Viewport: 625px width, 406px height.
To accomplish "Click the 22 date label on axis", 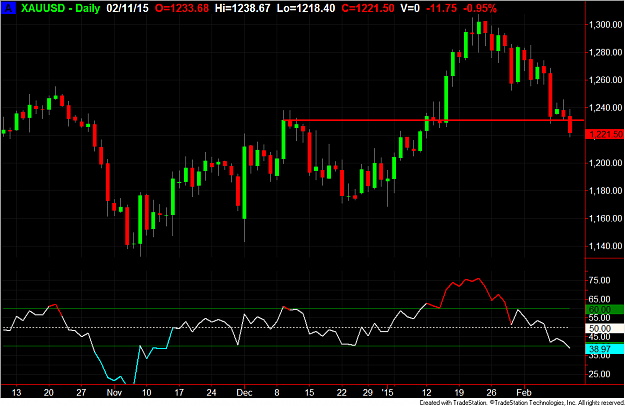I will (x=342, y=392).
